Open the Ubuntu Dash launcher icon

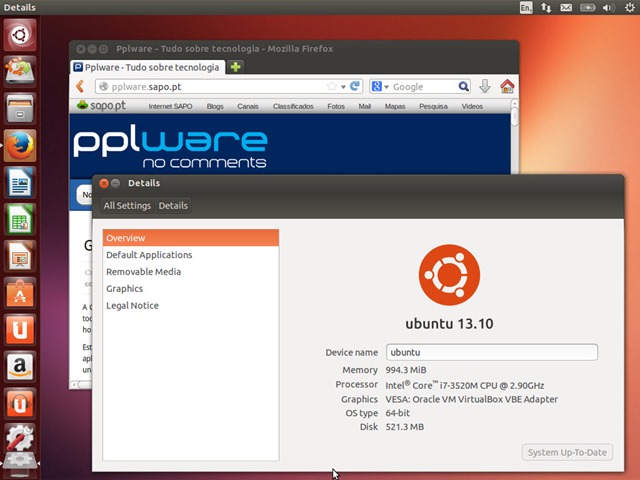pyautogui.click(x=20, y=35)
